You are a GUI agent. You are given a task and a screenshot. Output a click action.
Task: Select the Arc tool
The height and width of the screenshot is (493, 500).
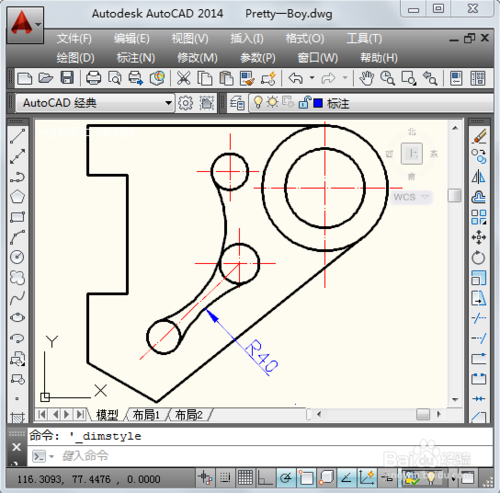(x=17, y=237)
